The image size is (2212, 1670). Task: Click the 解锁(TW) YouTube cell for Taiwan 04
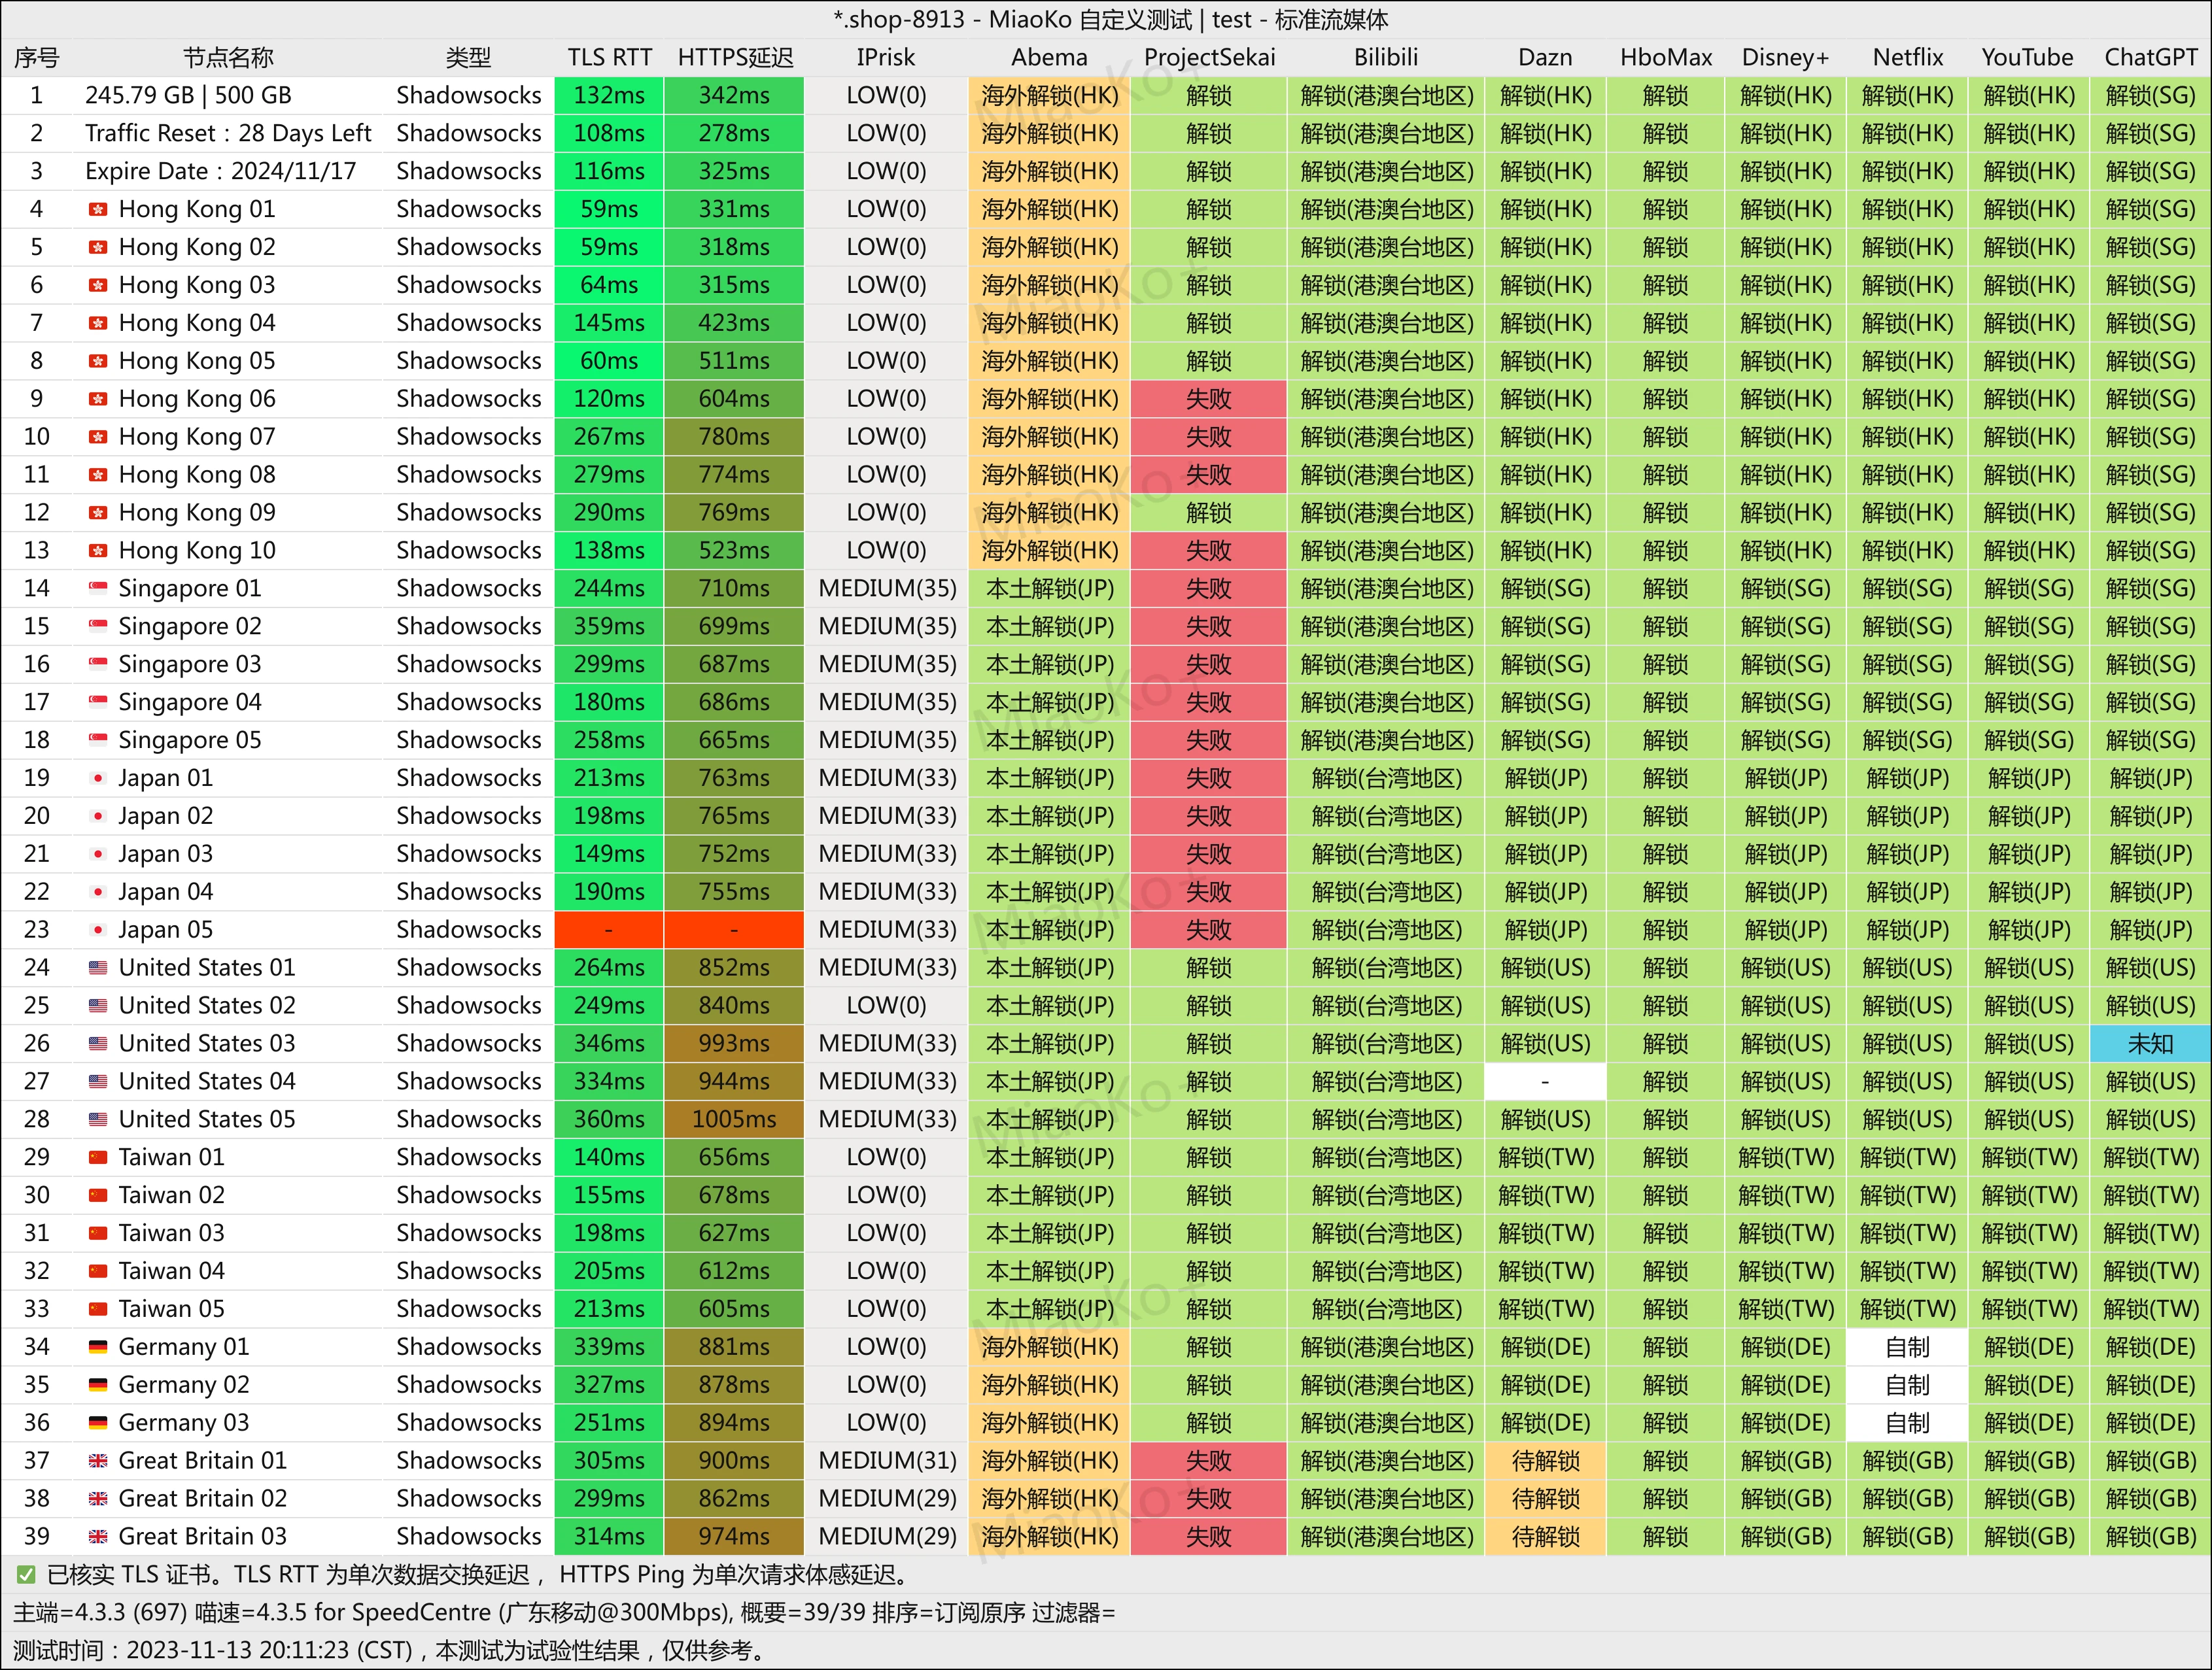click(2029, 1271)
